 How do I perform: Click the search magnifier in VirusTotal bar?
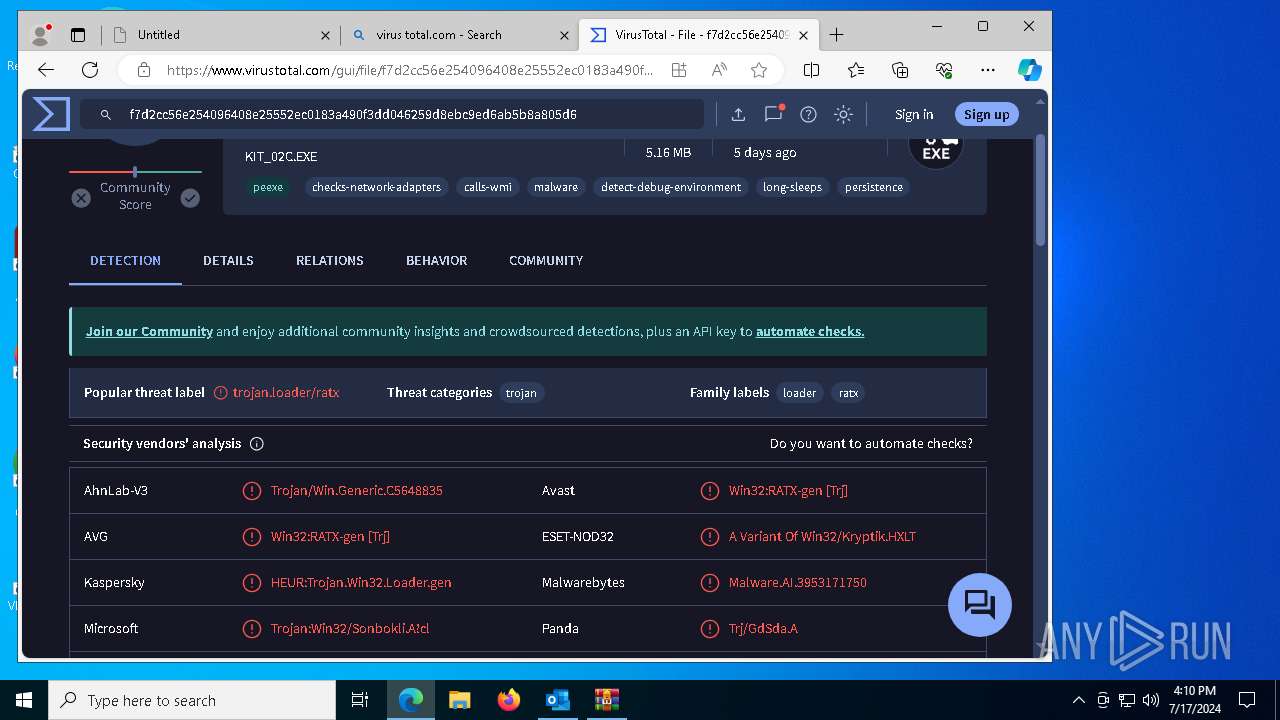point(105,115)
